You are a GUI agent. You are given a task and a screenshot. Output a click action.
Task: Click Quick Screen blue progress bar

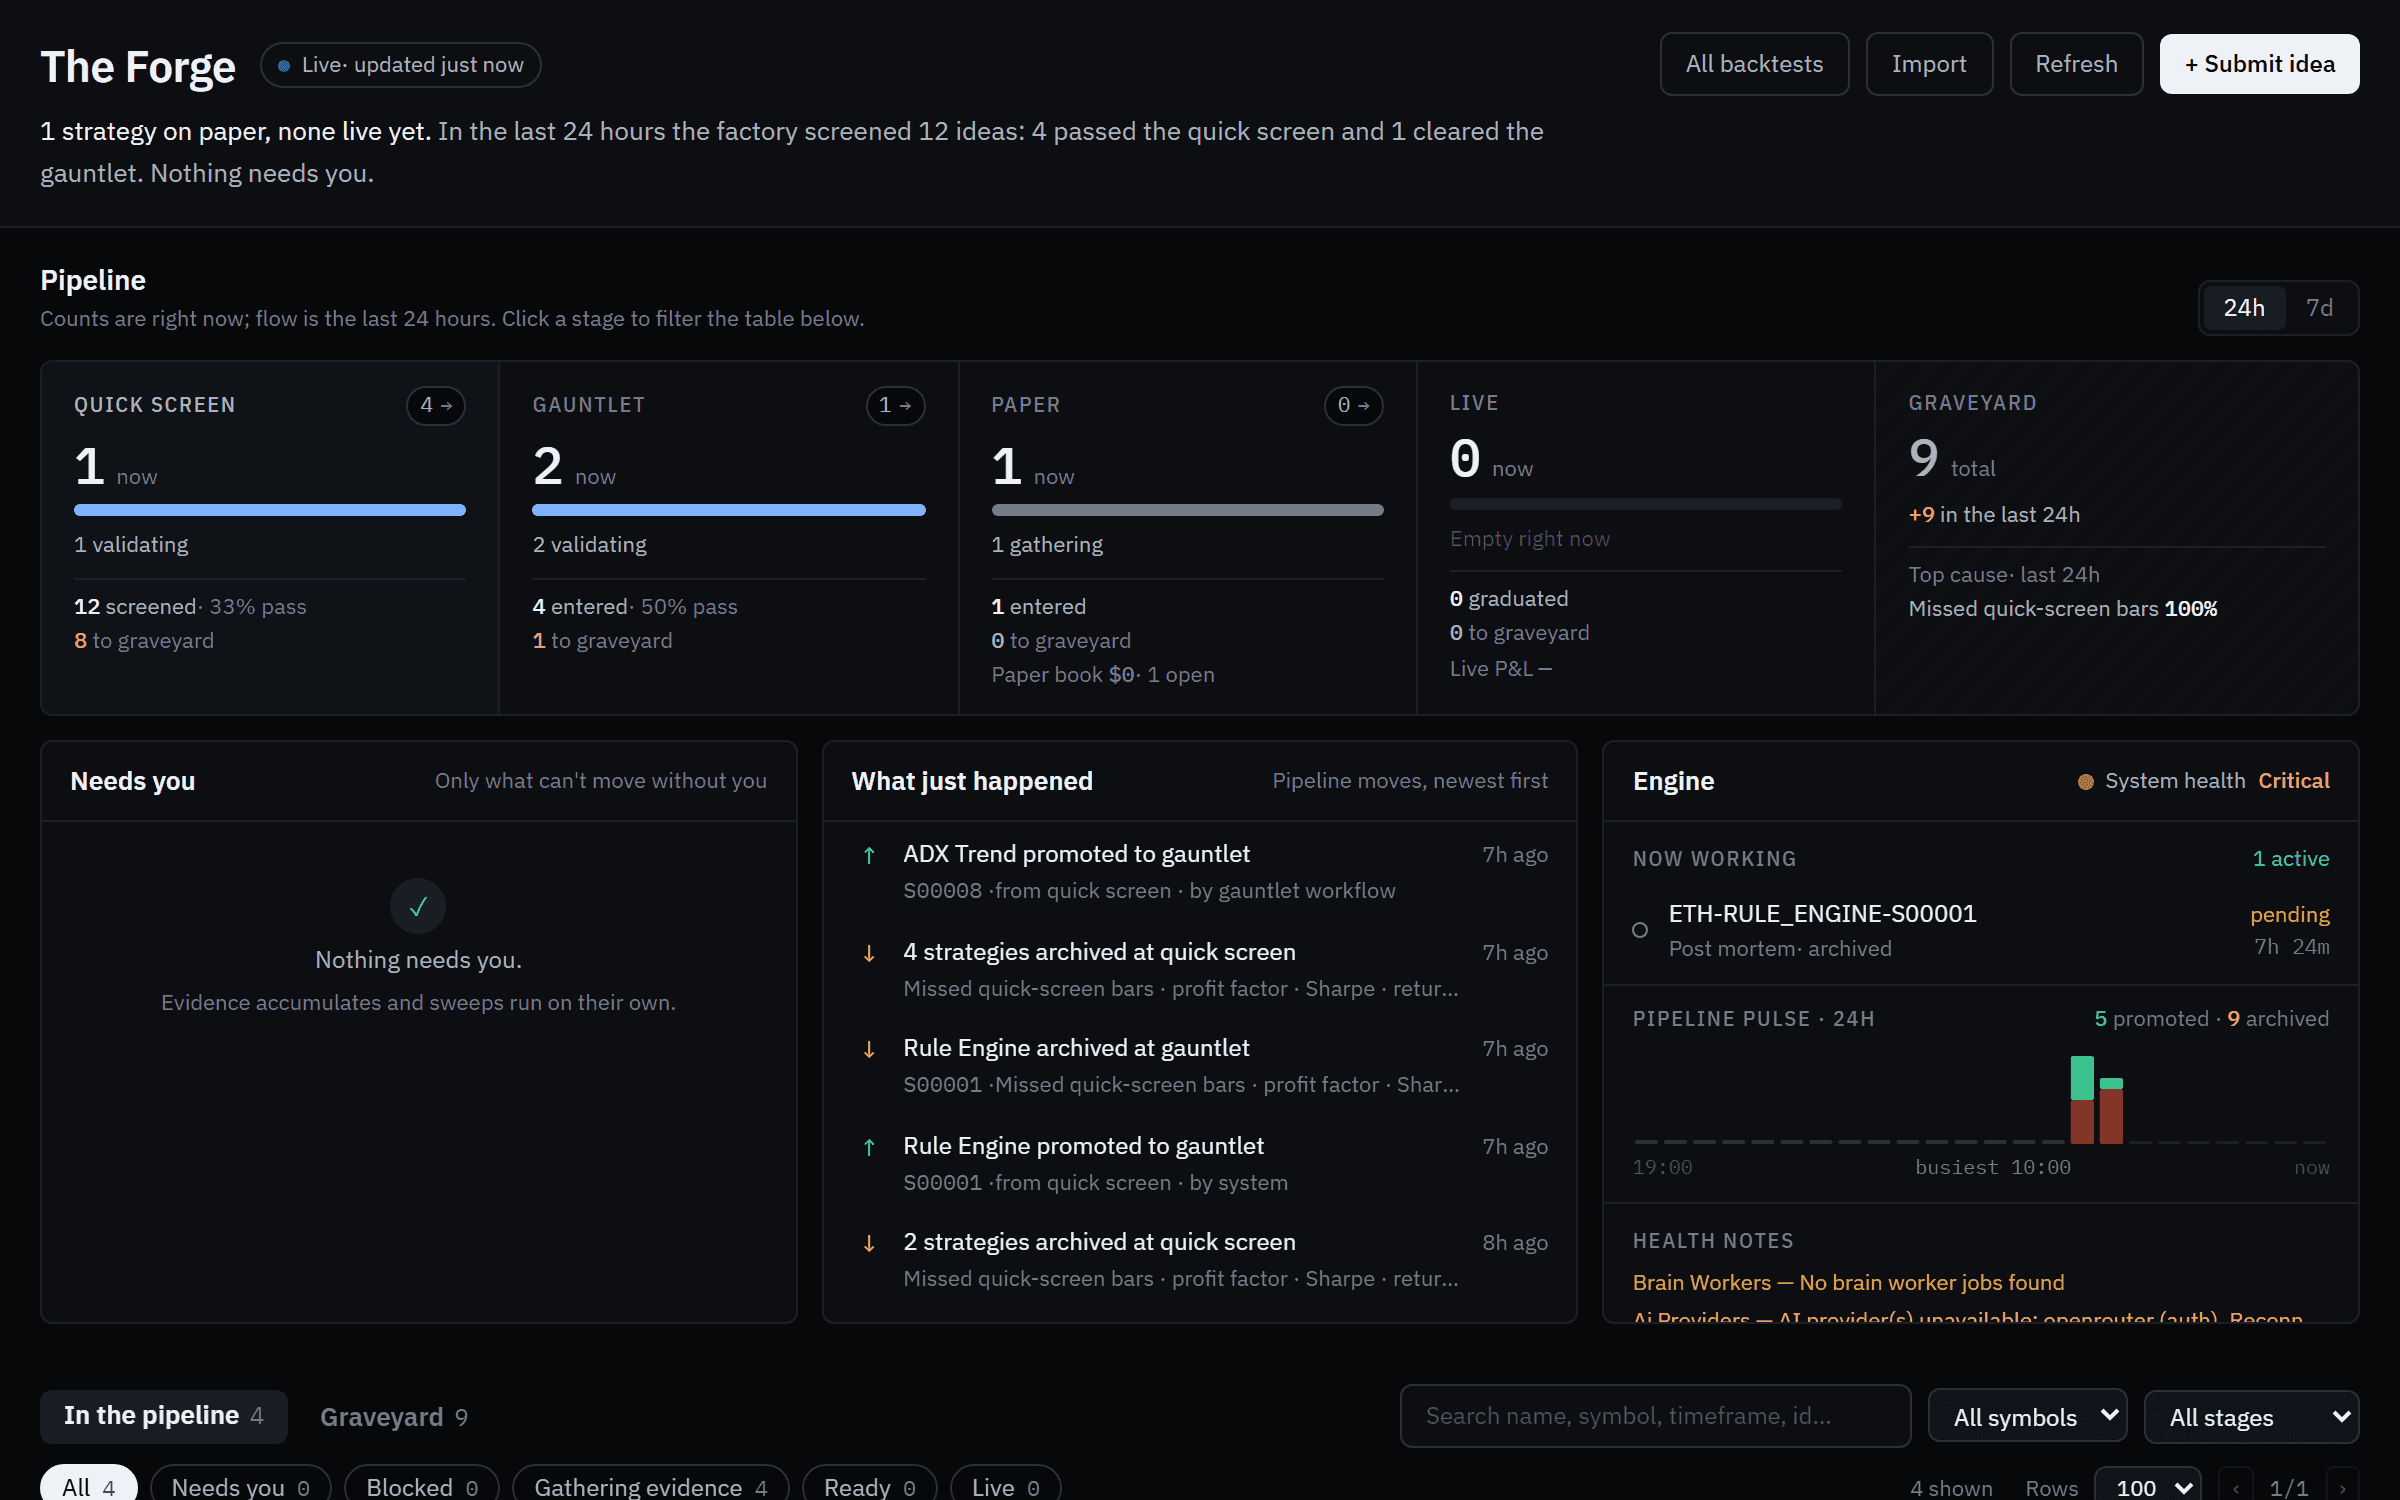pyautogui.click(x=270, y=510)
